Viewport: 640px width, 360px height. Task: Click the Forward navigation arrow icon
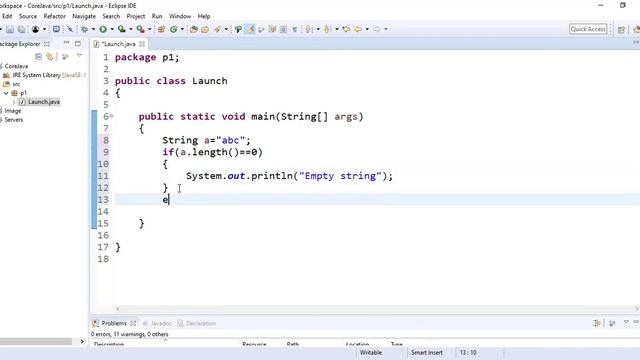coord(377,29)
